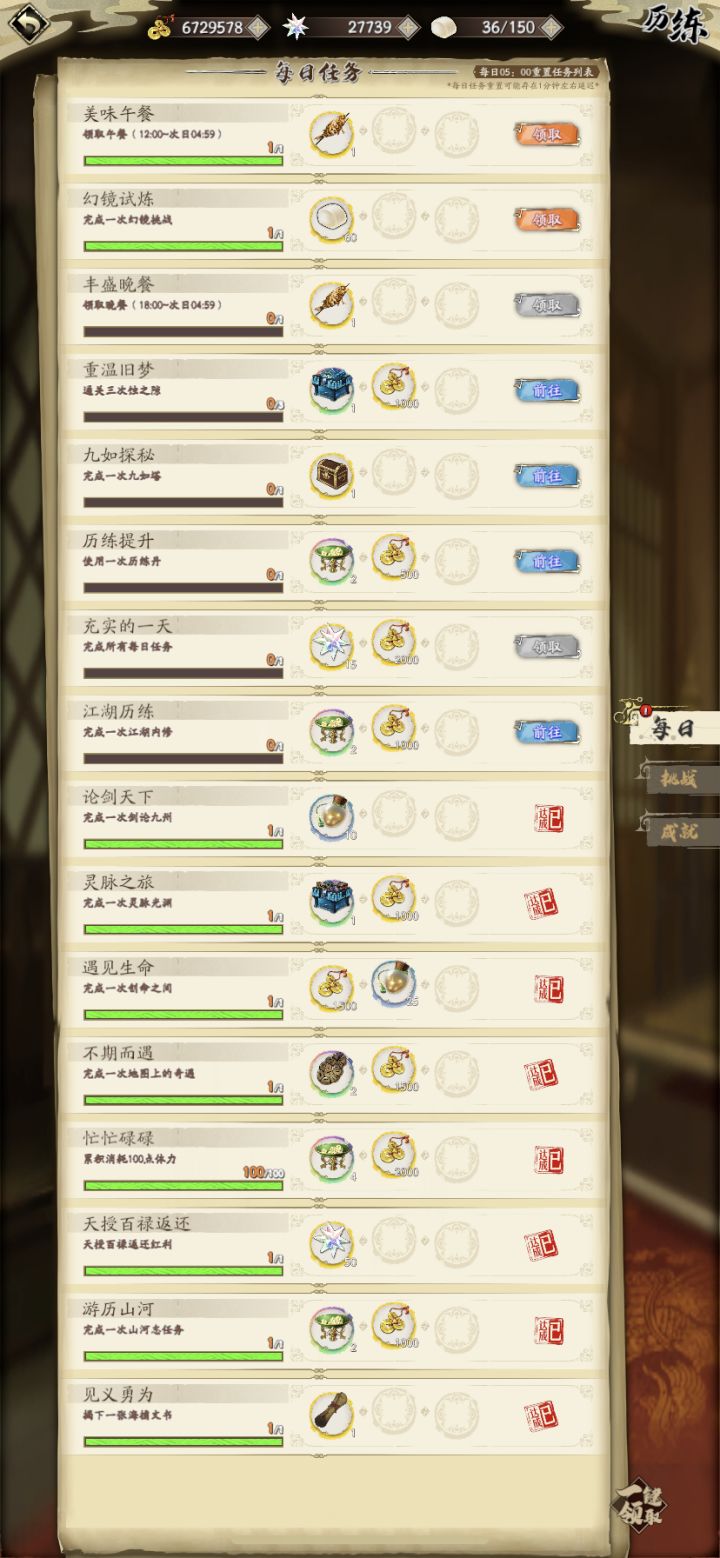Claim the 美味午餐 reward with 领取
Screen dimensions: 720x1558
(547, 134)
